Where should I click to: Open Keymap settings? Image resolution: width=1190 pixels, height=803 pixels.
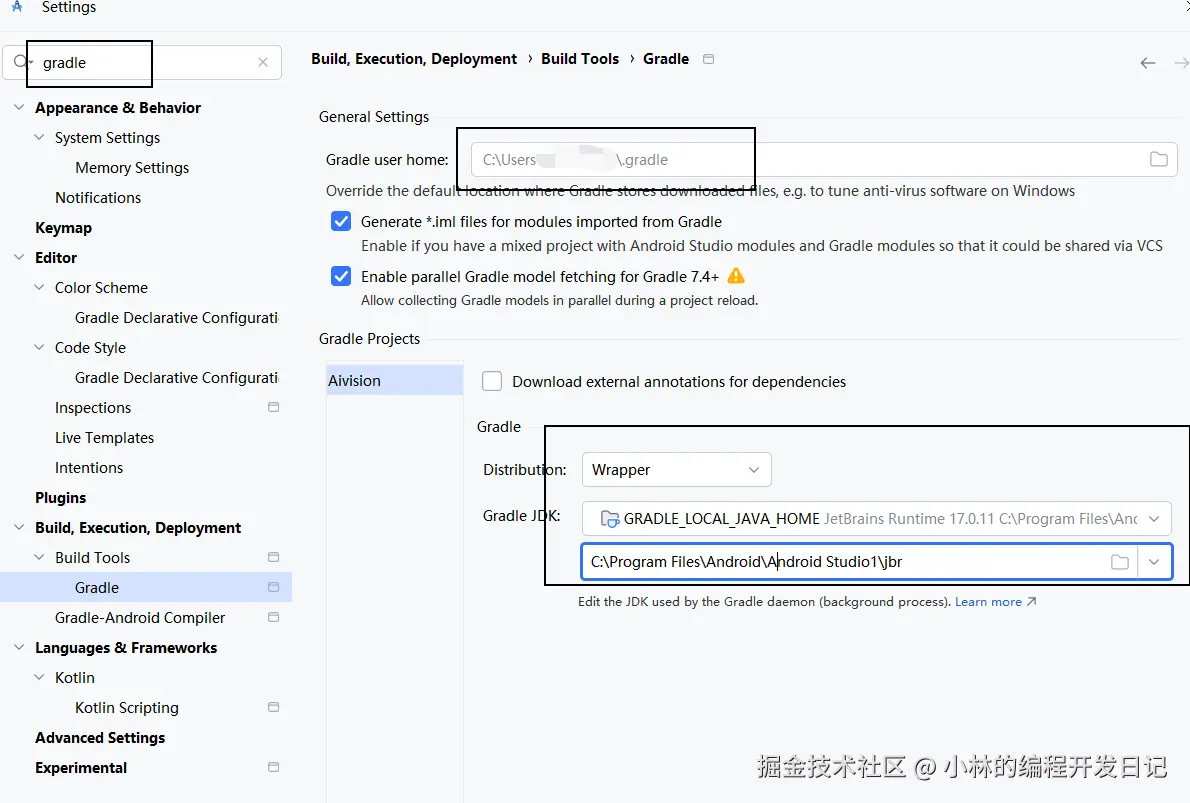(63, 228)
